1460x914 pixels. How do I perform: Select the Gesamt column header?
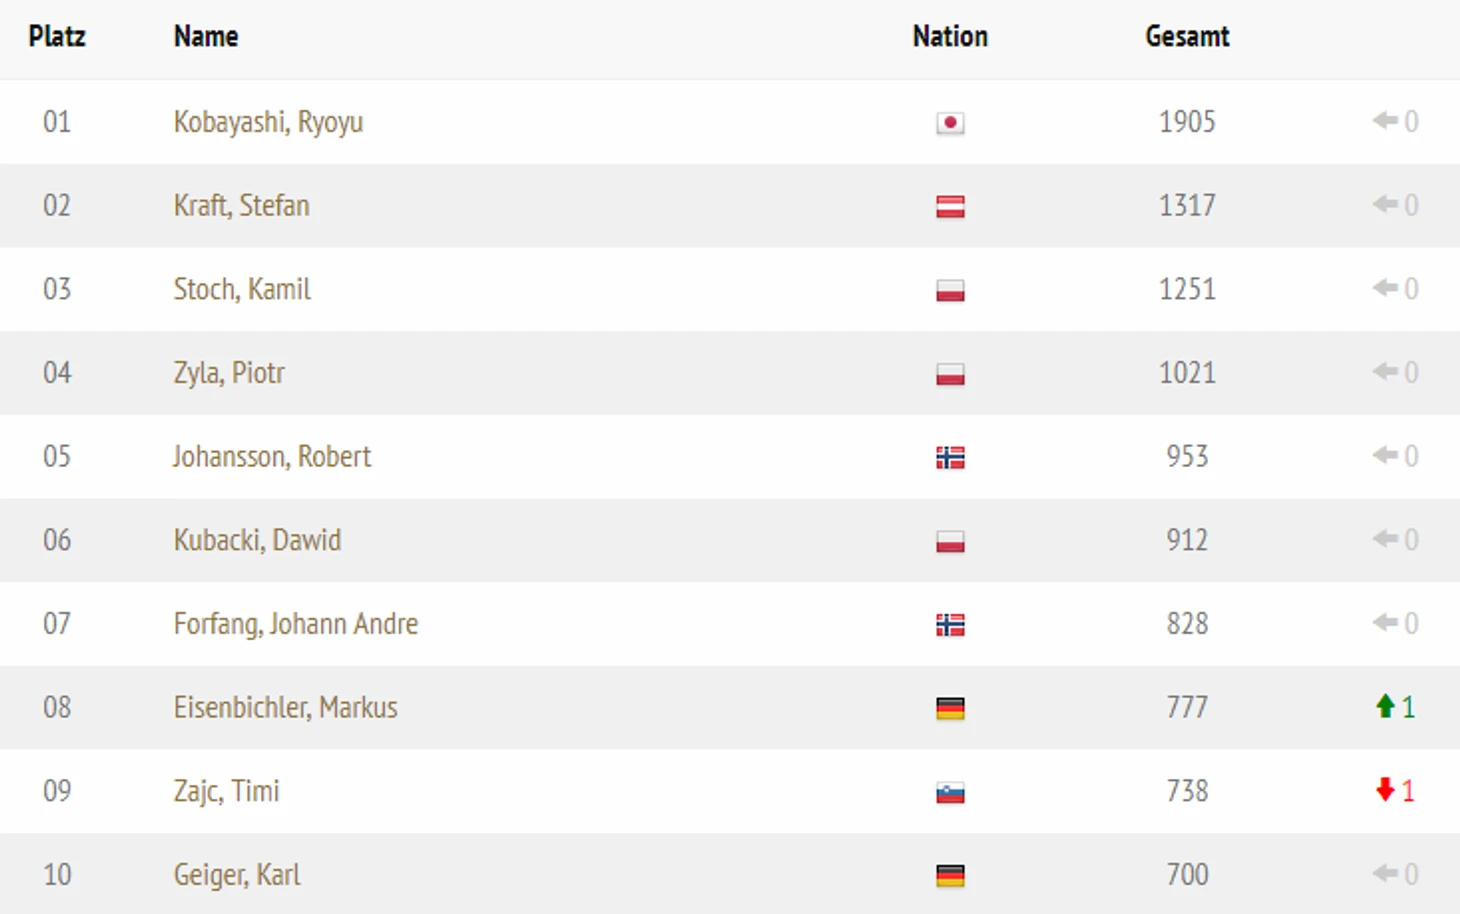click(1187, 37)
